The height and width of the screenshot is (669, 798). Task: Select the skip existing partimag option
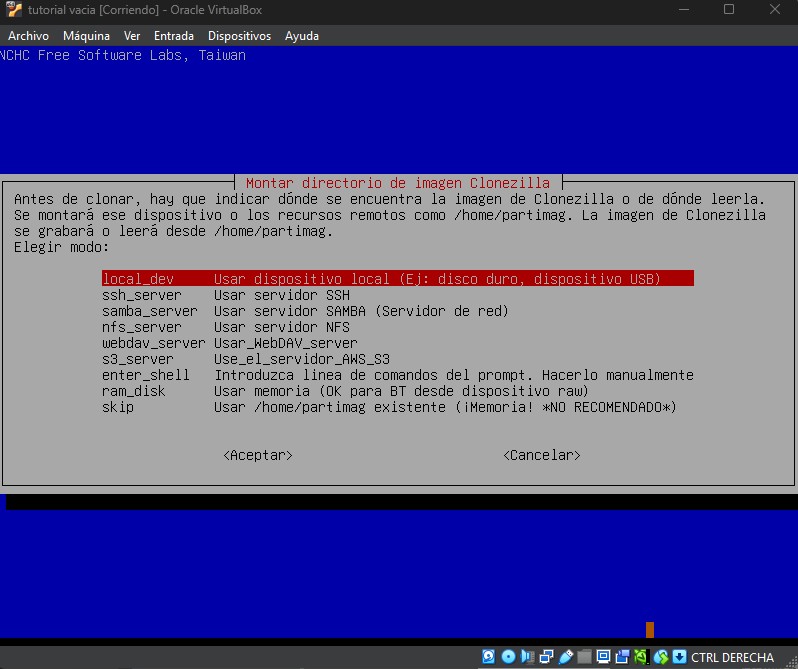[397, 407]
